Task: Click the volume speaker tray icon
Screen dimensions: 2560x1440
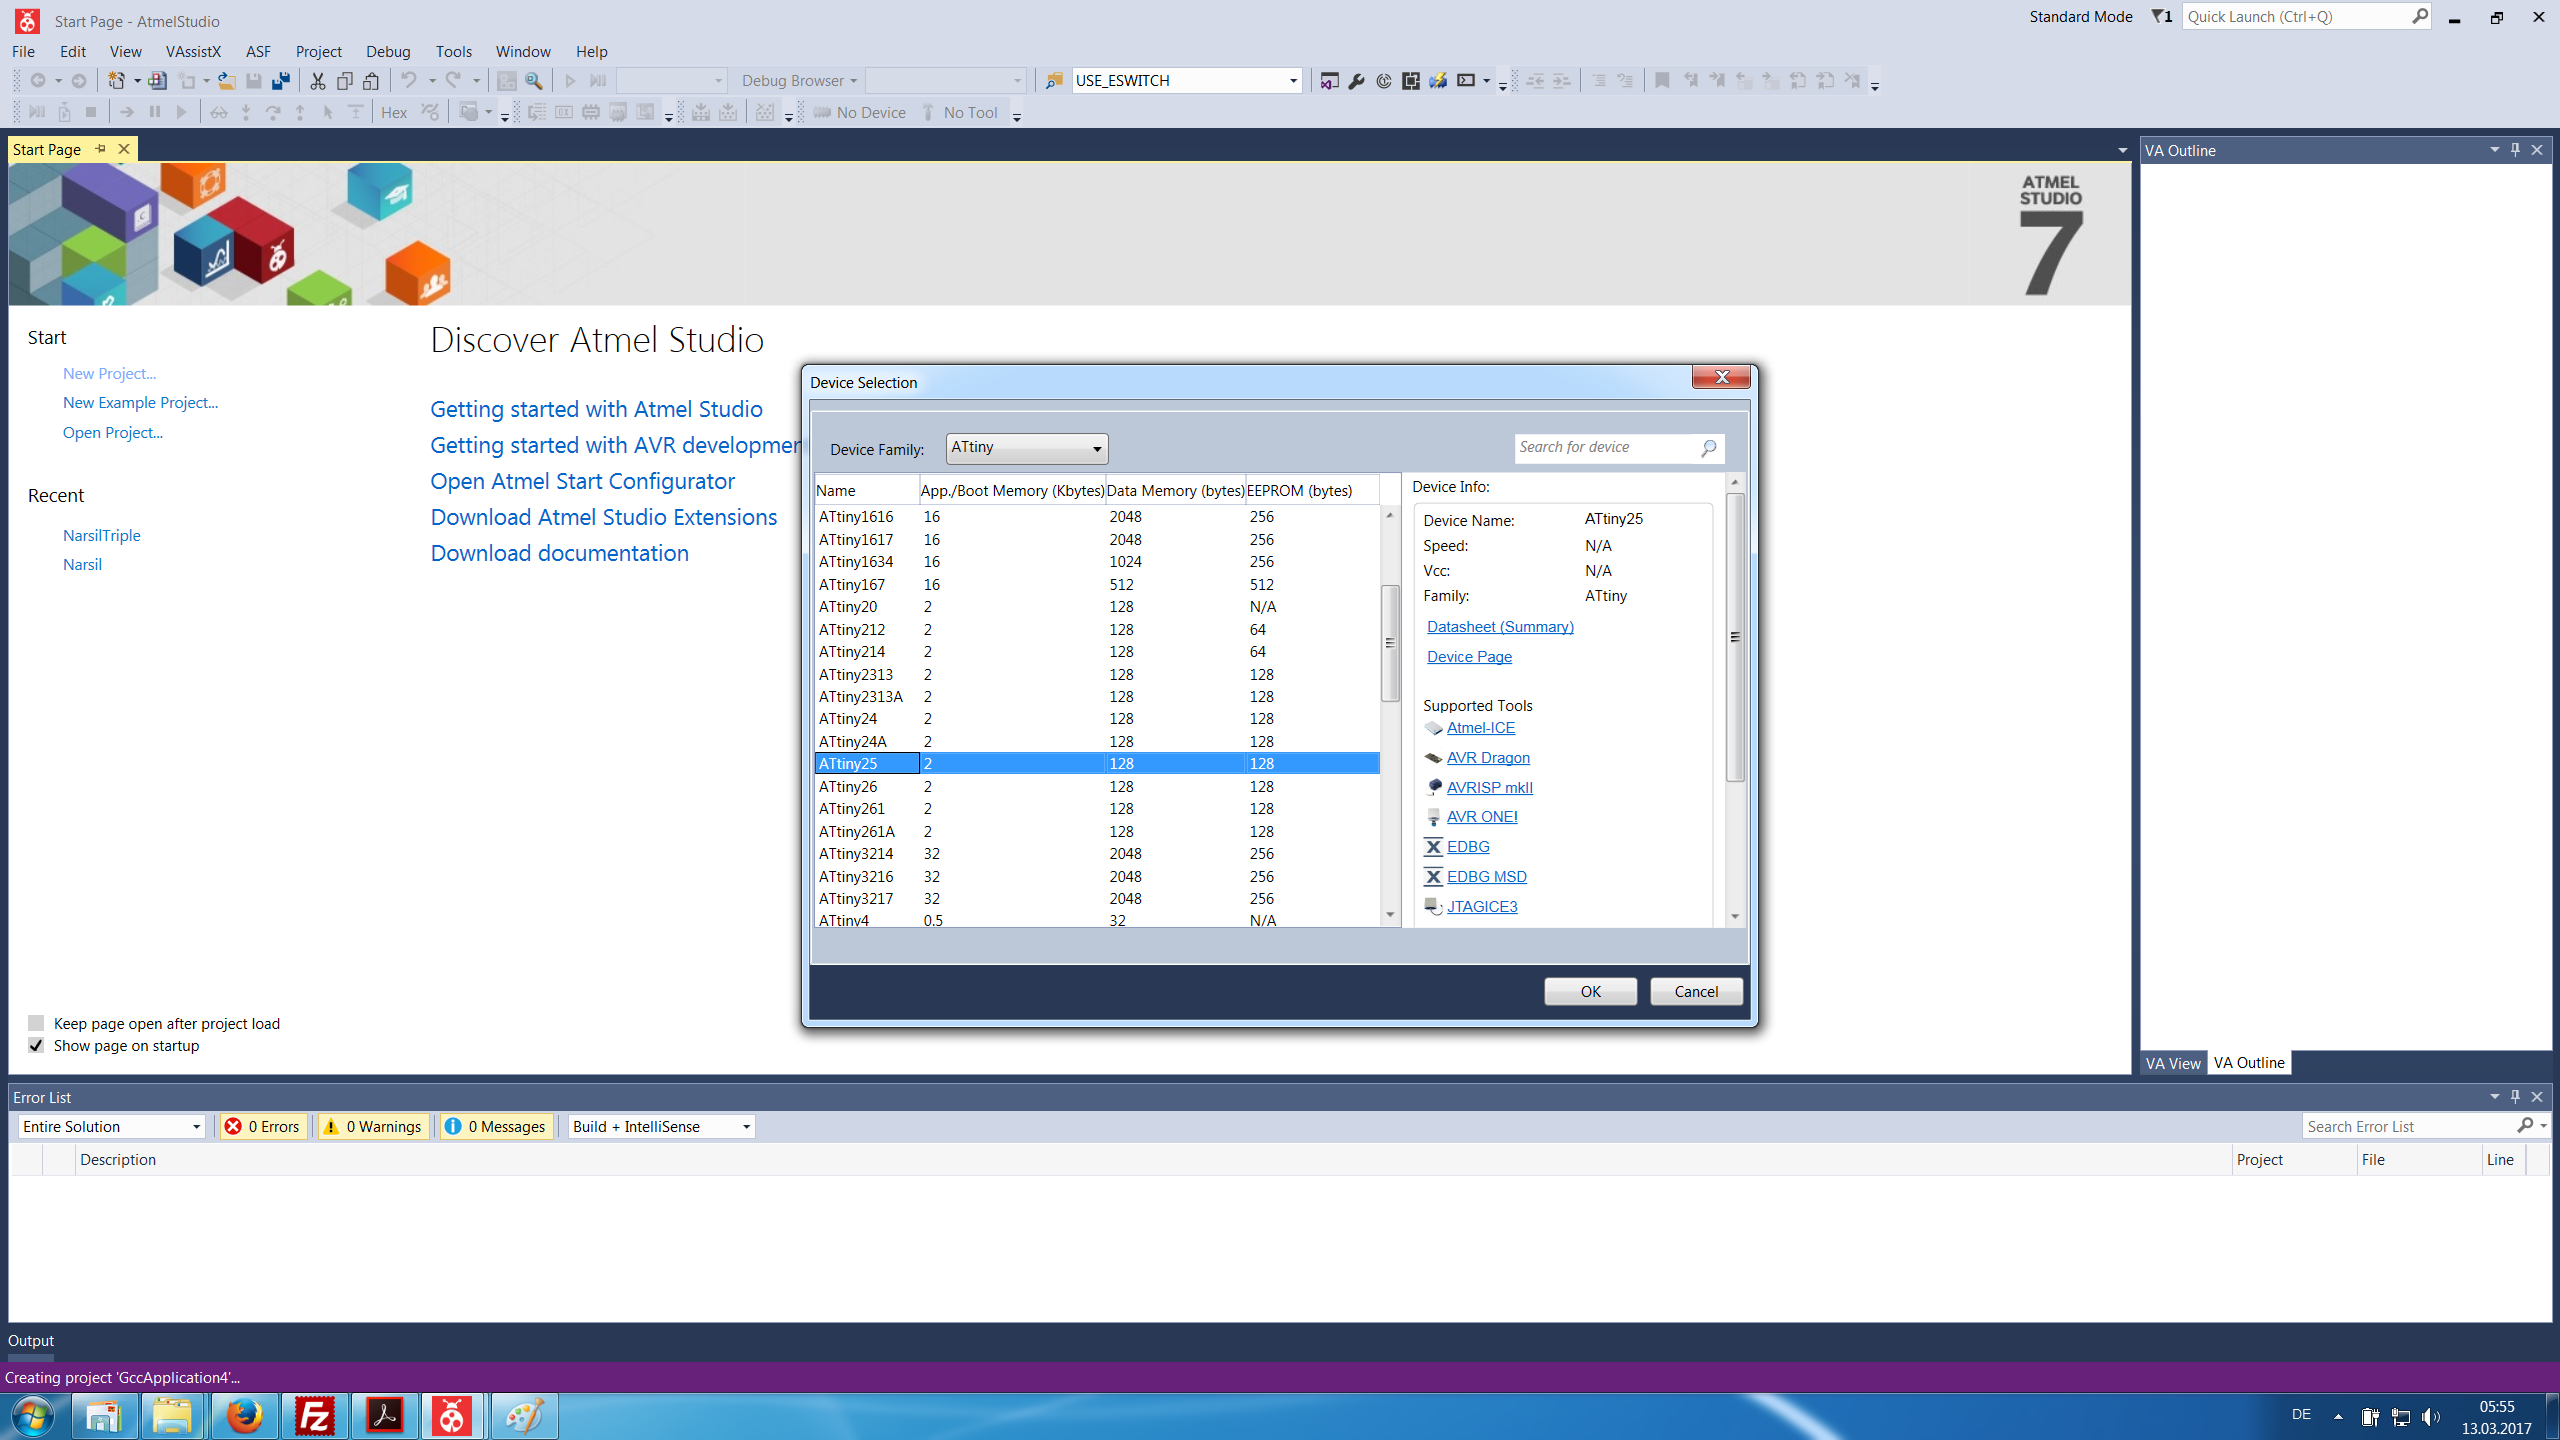Action: pos(2431,1416)
